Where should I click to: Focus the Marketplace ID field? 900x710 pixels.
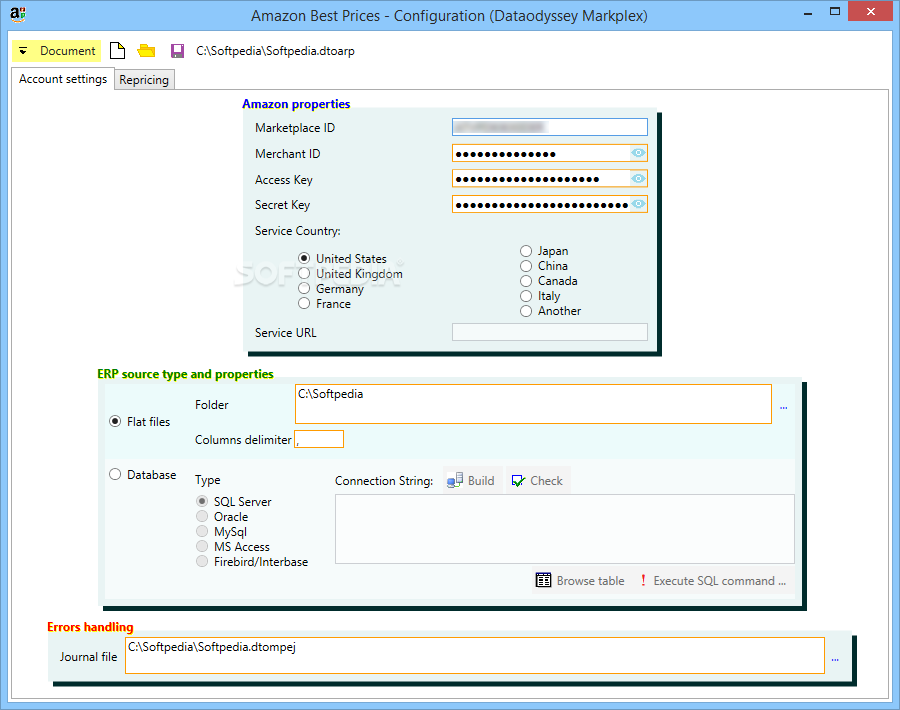[550, 127]
